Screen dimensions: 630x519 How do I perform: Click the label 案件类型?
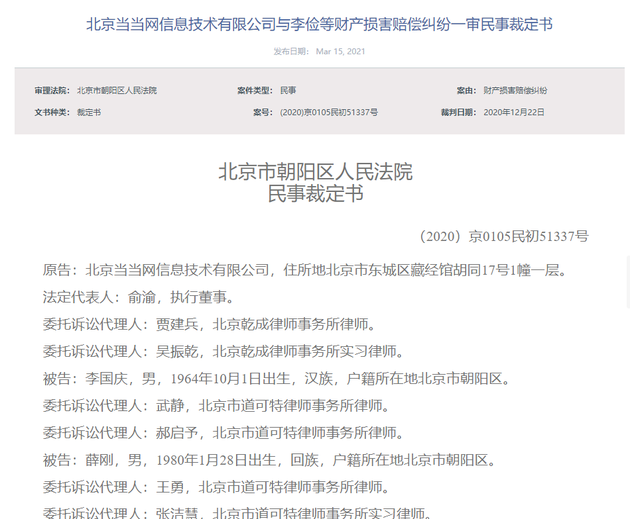255,90
